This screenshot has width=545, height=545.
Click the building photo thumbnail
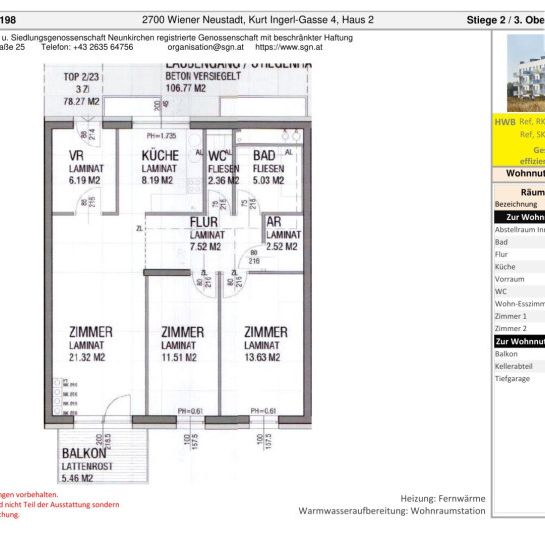(x=526, y=73)
